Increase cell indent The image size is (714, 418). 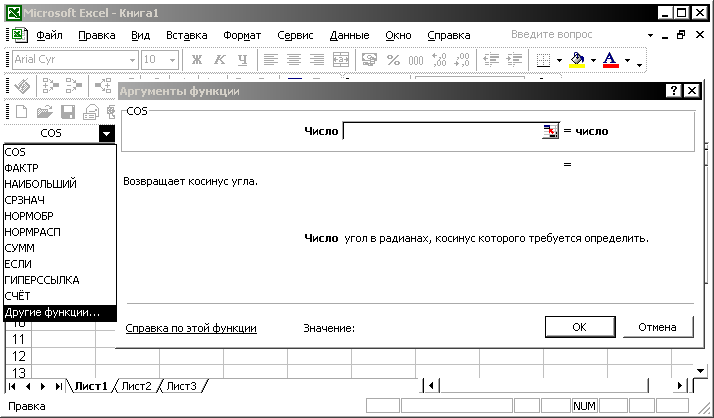(514, 60)
